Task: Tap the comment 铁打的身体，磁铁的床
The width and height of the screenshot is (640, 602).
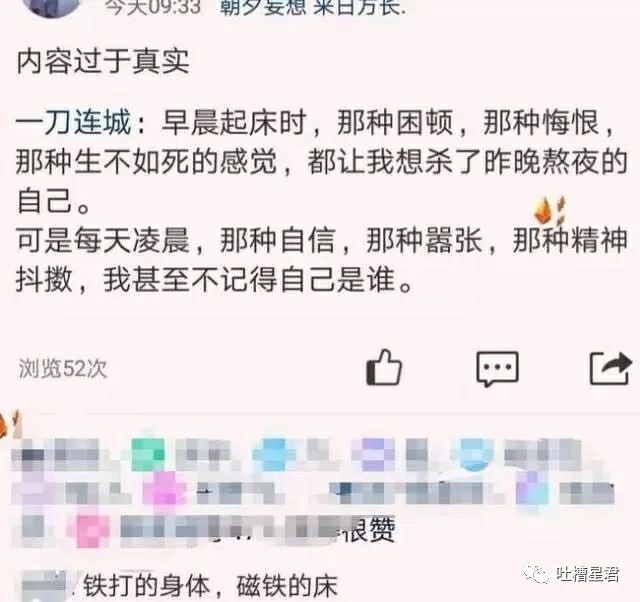Action: coord(211,586)
